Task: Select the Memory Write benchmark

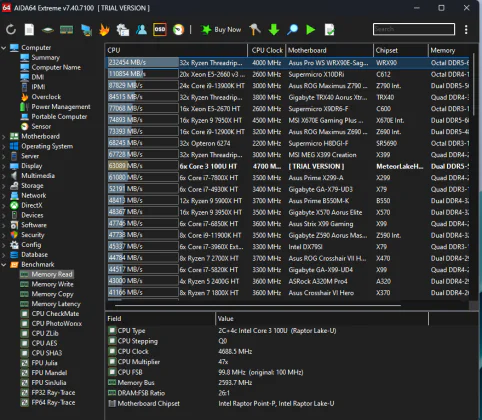Action: click(x=52, y=284)
